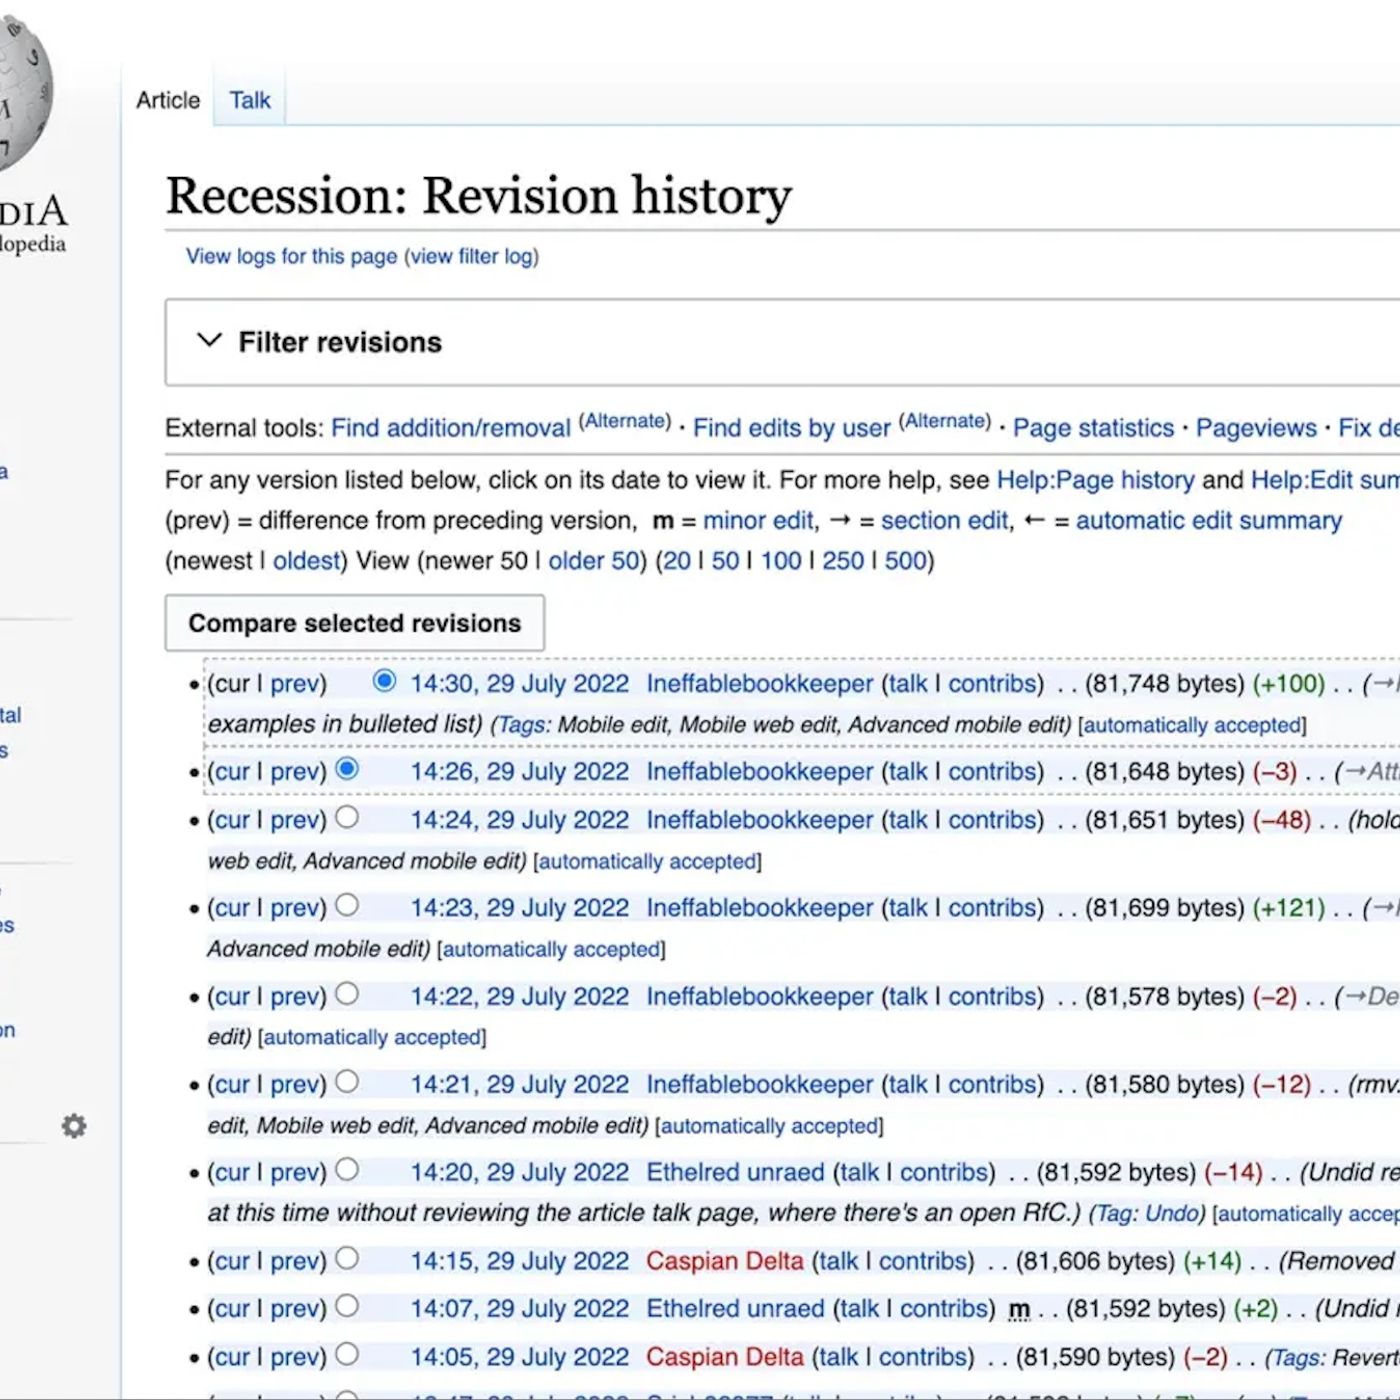Switch to the Talk tab
Viewport: 1400px width, 1400px height.
coord(250,100)
